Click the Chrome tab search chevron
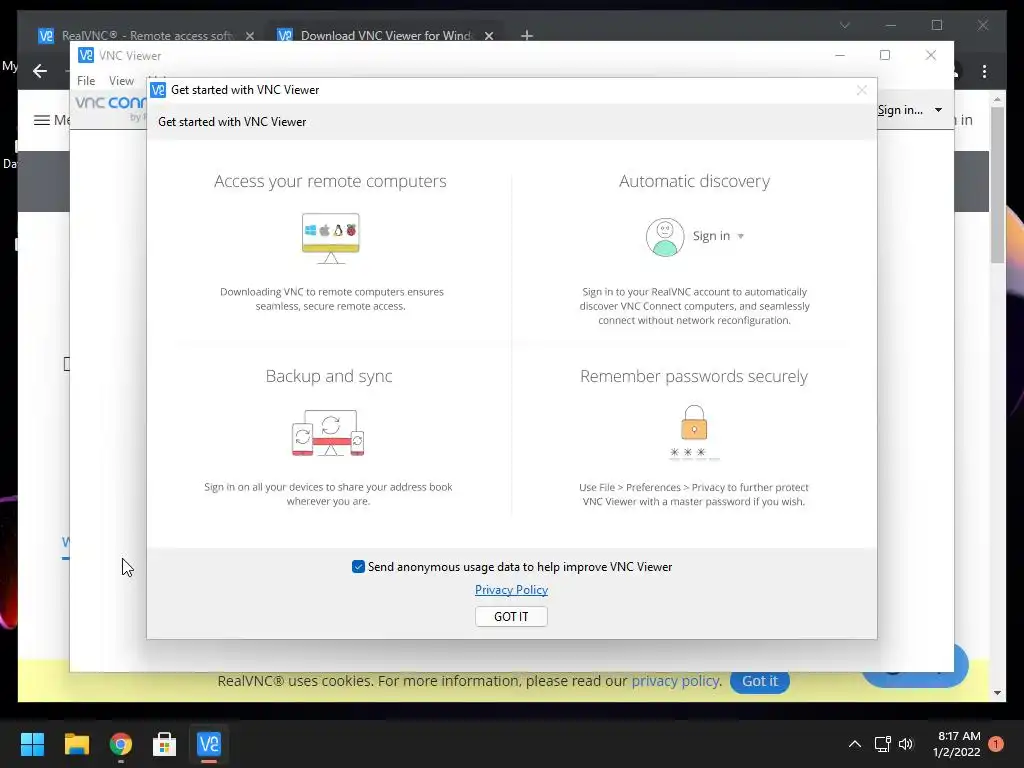The width and height of the screenshot is (1024, 768). (x=844, y=25)
